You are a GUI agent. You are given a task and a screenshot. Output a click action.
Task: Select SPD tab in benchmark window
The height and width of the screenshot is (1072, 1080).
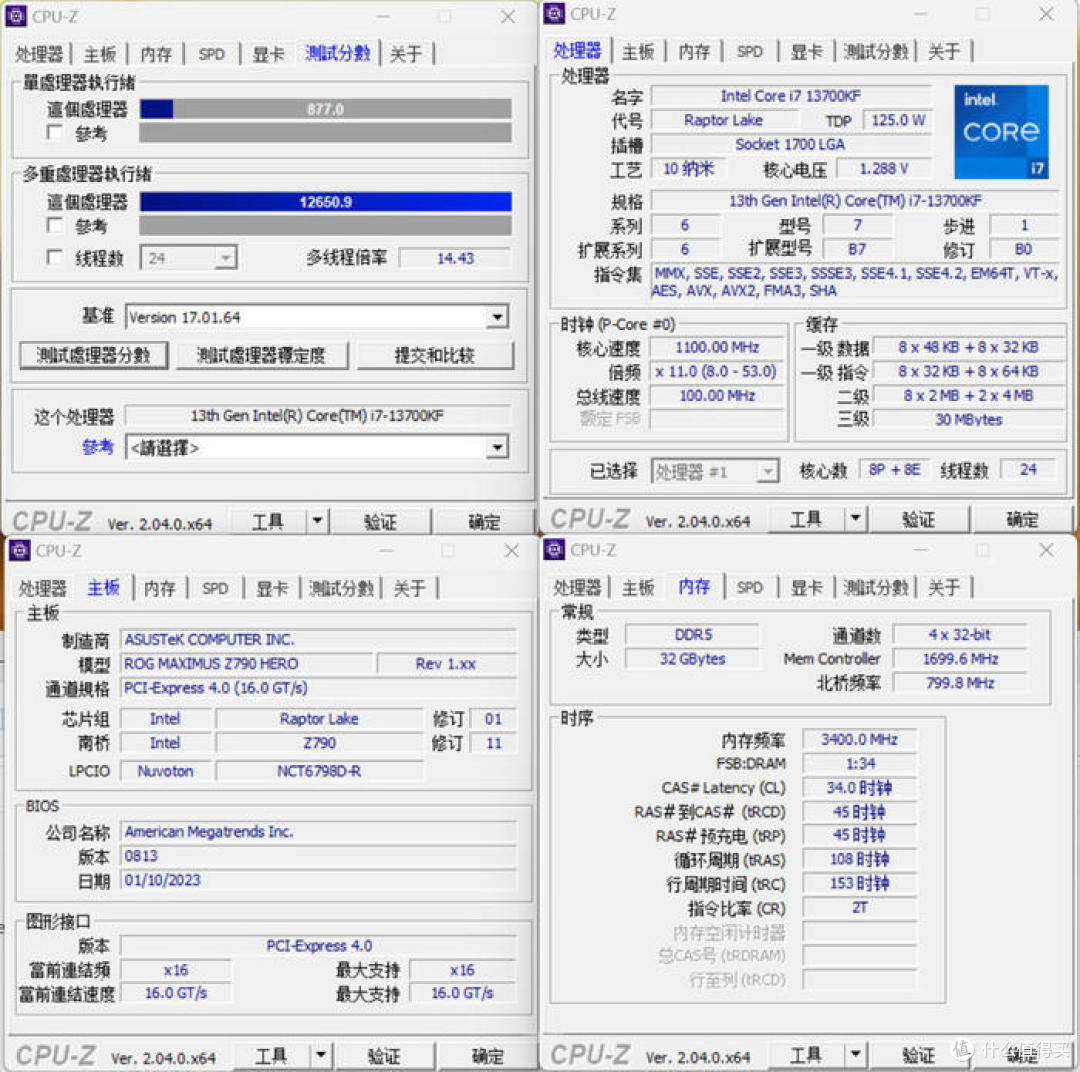[211, 54]
